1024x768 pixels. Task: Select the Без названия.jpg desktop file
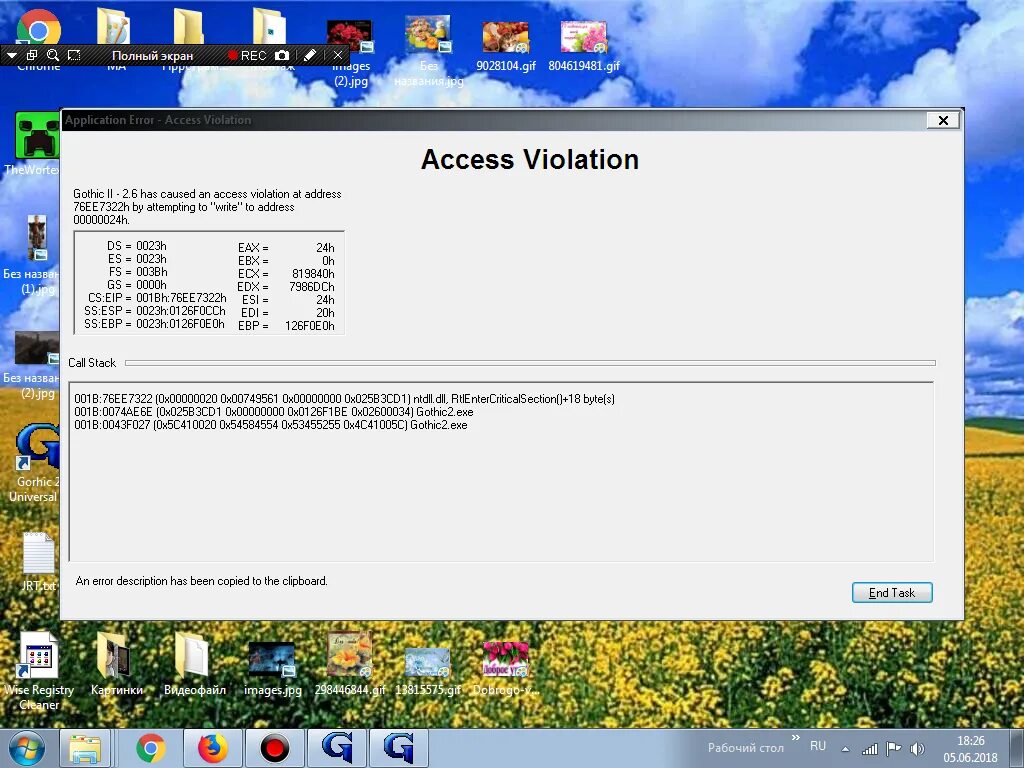click(x=428, y=51)
